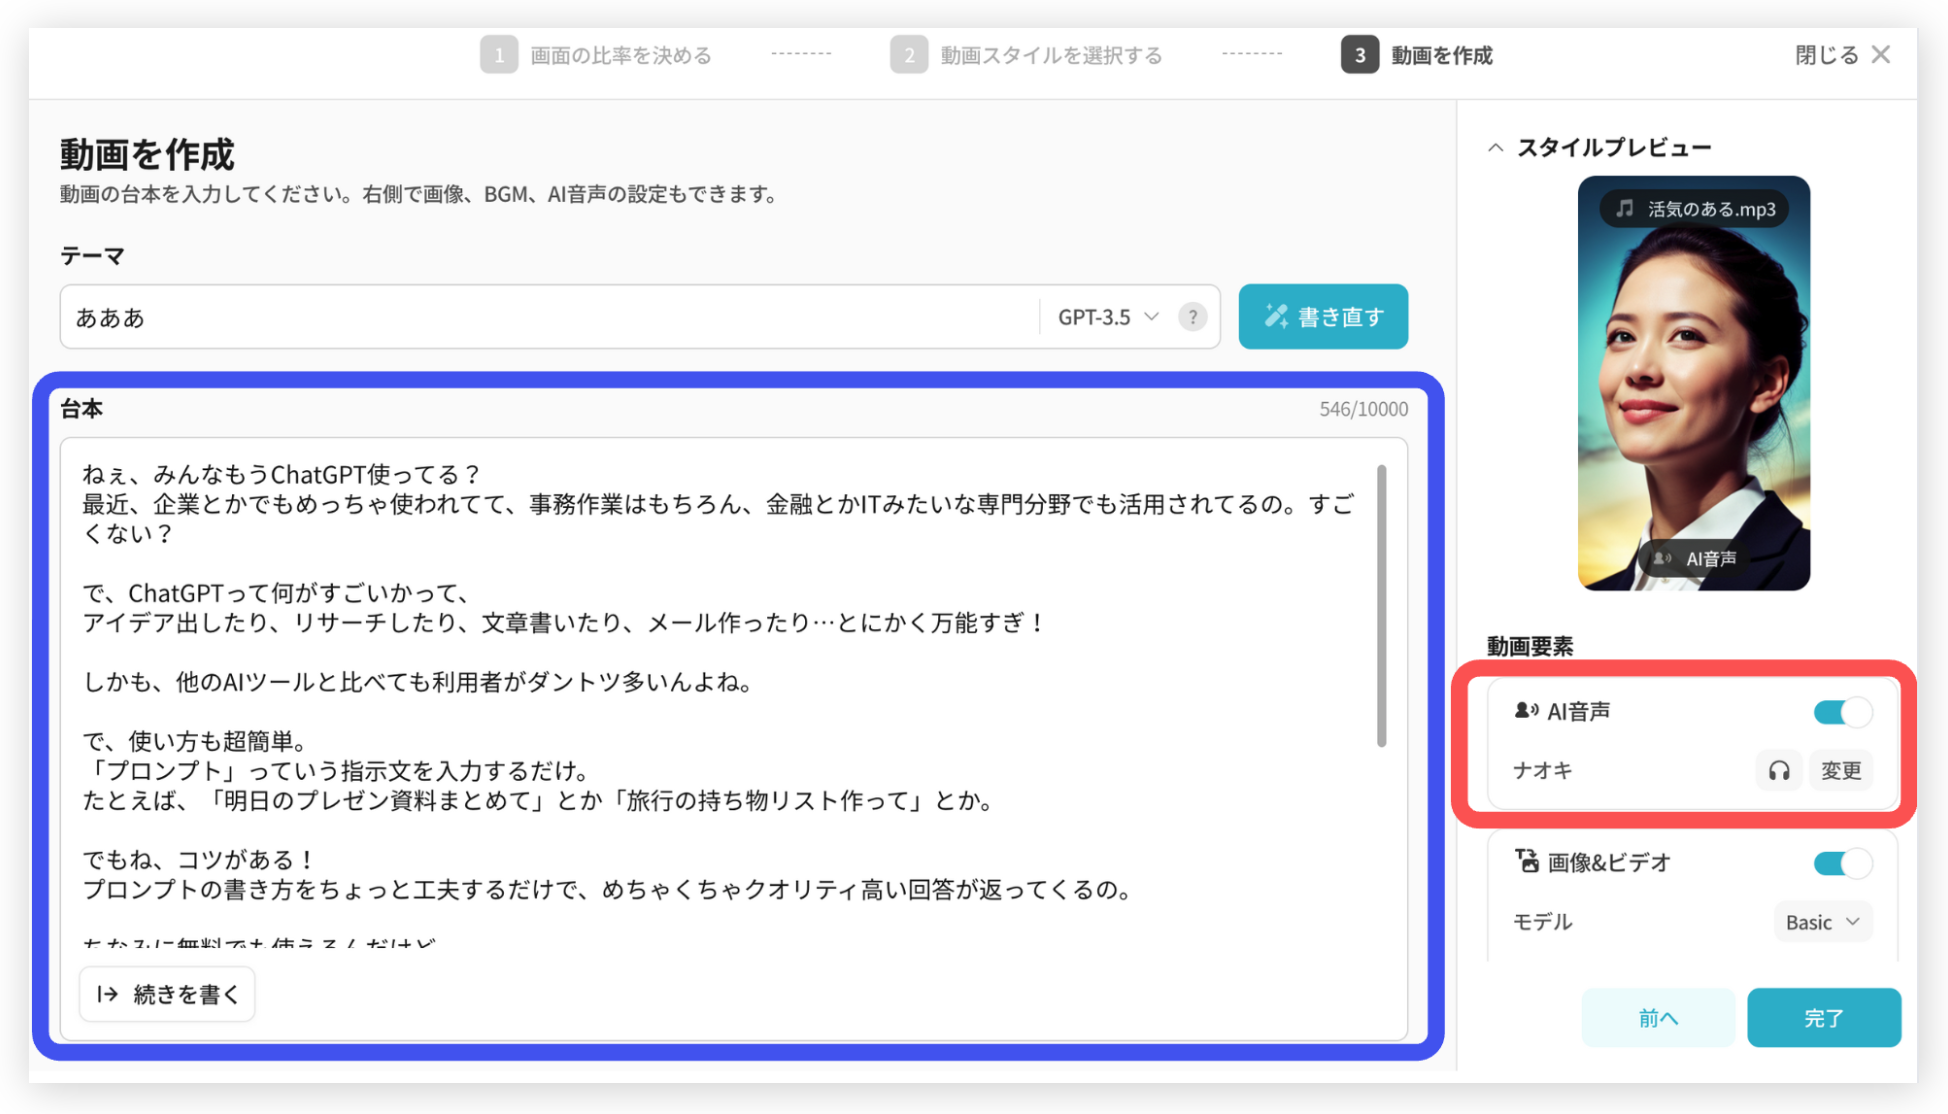Viewport: 1948px width, 1114px height.
Task: Click the X icon next to 閉じる
Action: (x=1881, y=55)
